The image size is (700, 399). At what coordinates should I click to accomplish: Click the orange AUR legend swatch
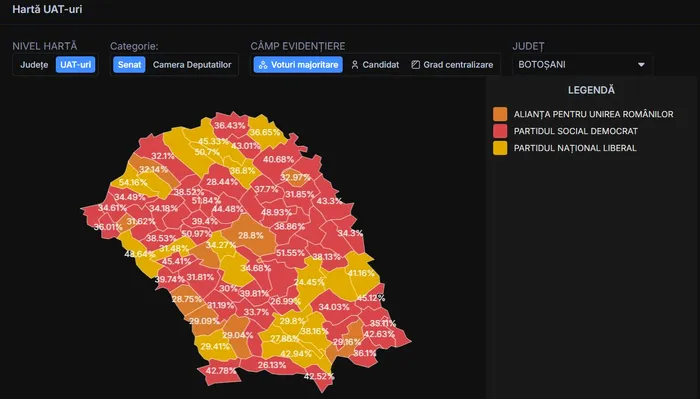click(500, 114)
